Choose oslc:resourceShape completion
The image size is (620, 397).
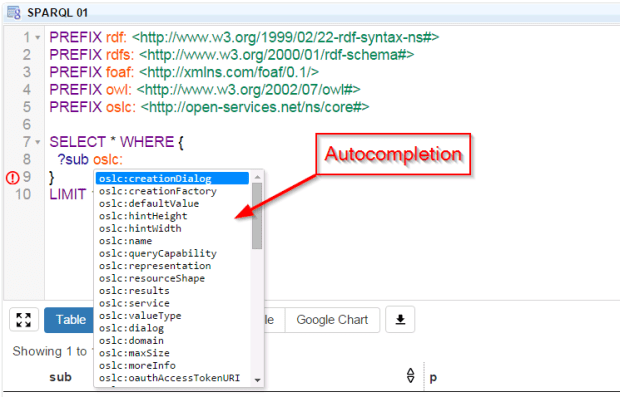[172, 278]
